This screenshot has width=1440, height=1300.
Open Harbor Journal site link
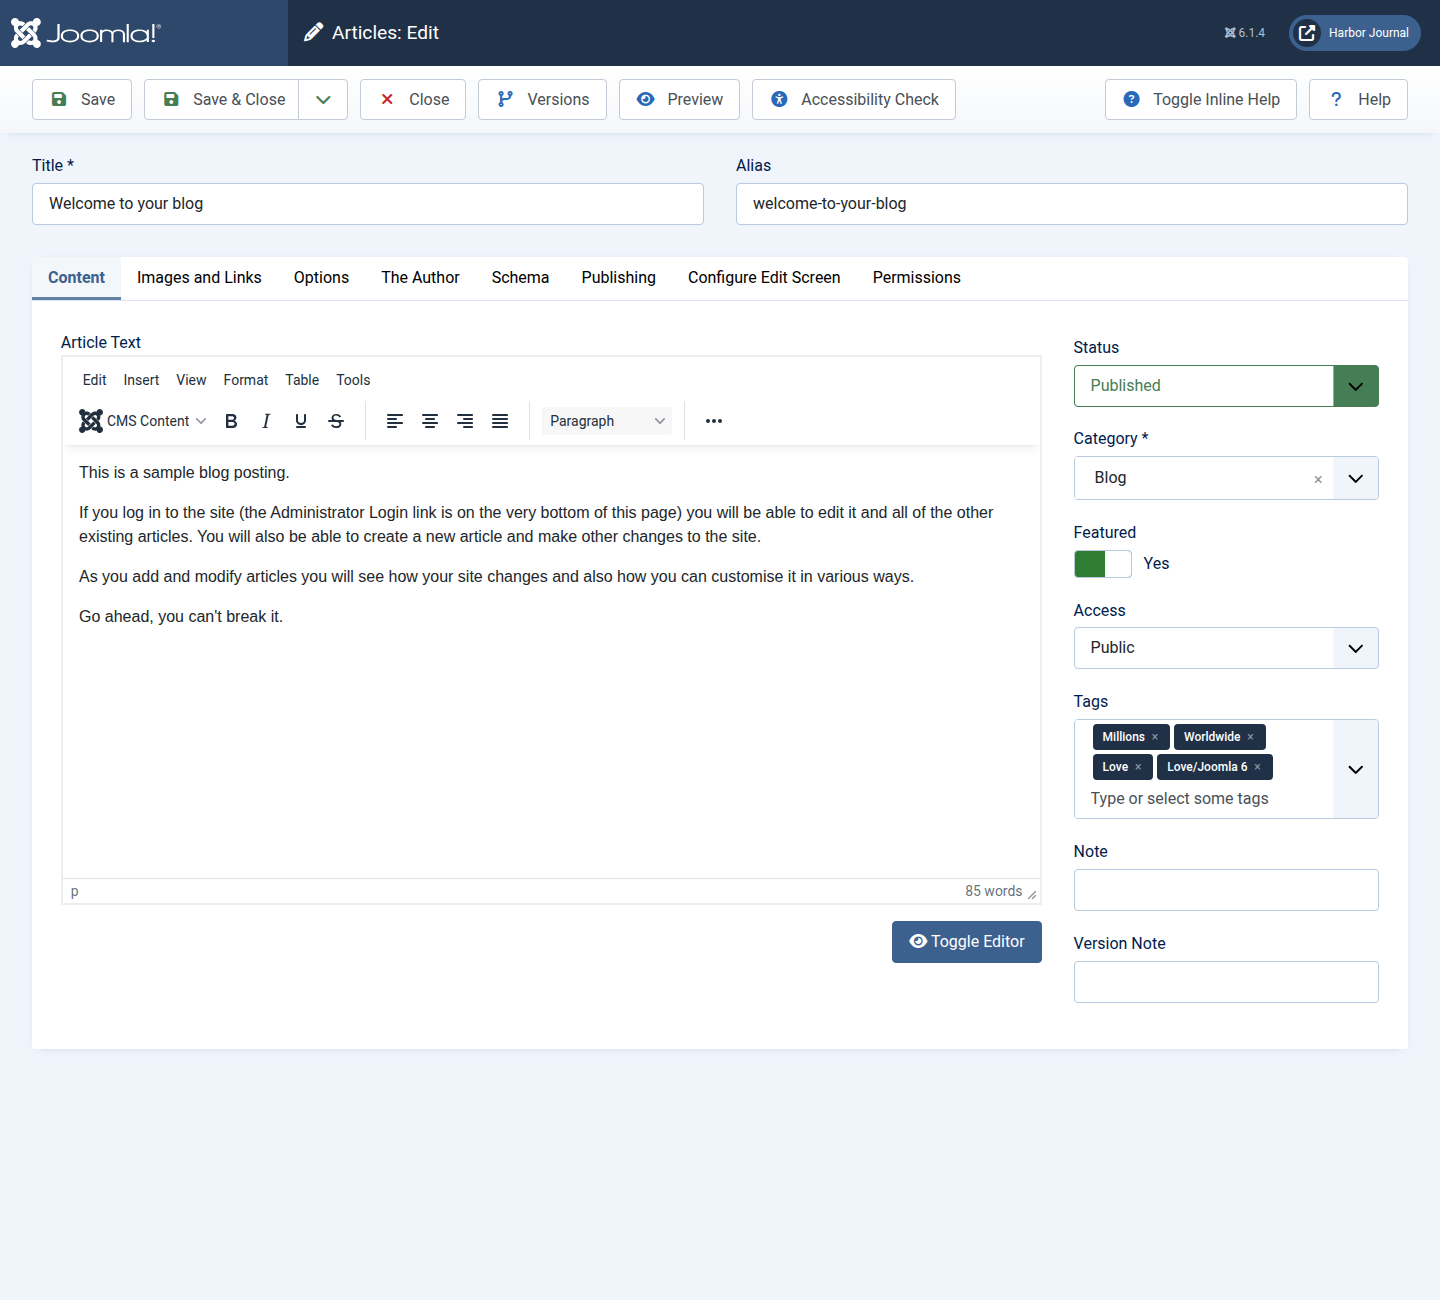1355,33
